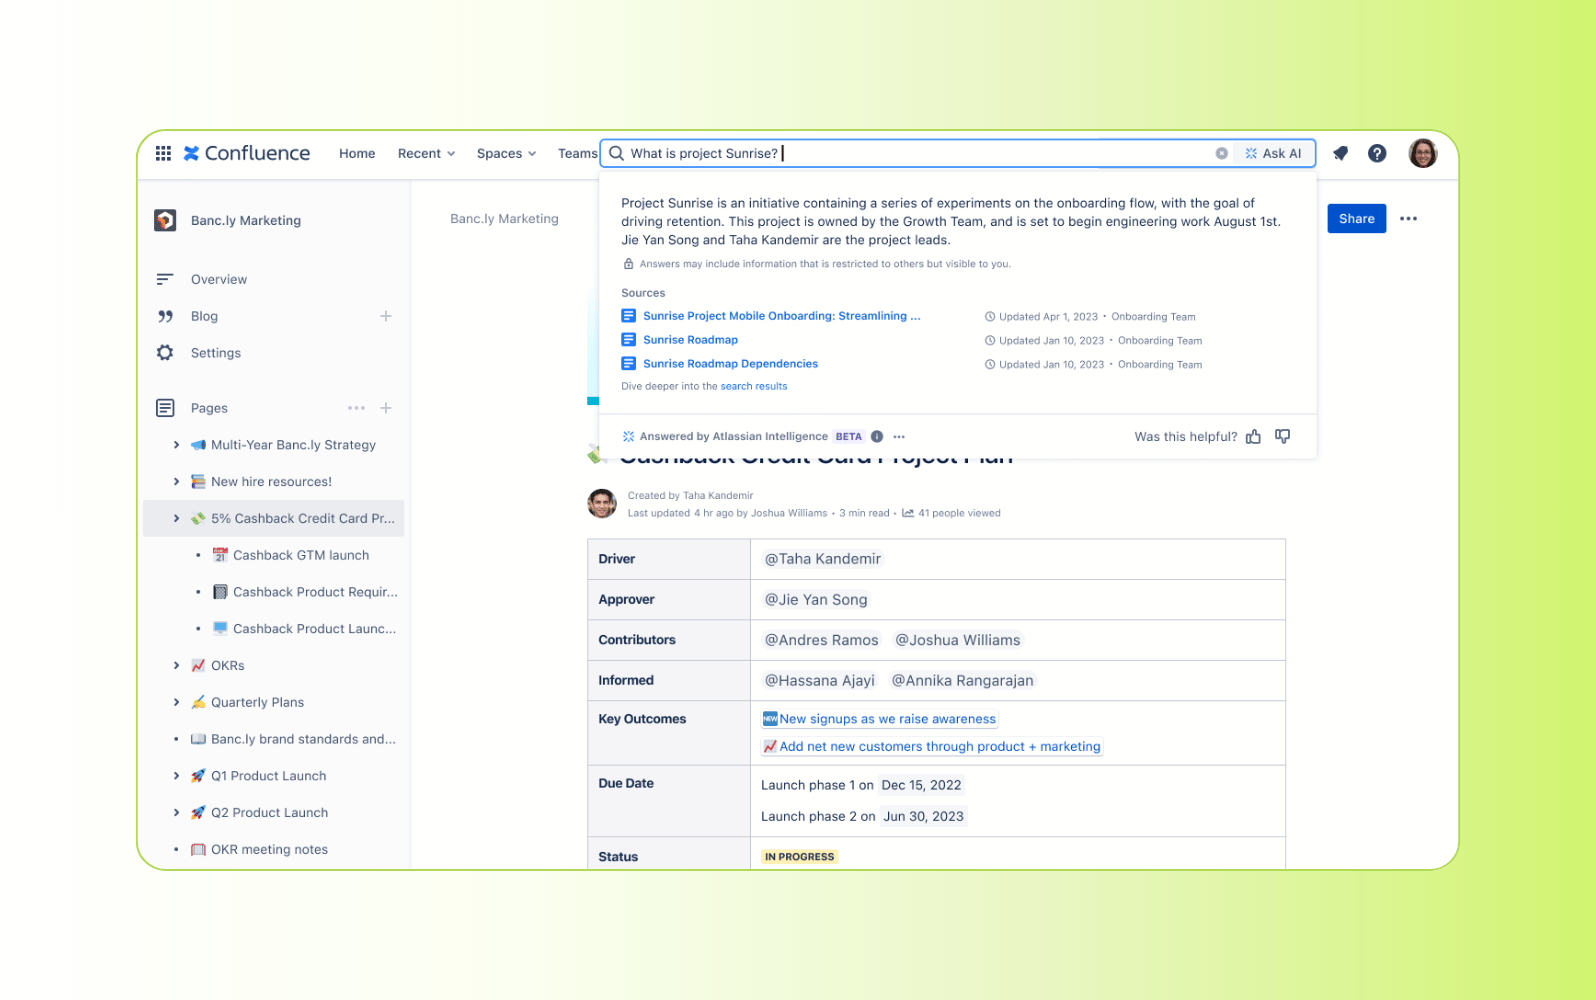This screenshot has width=1596, height=1000.
Task: Open Sunrise Roadmap source link
Action: pos(690,340)
